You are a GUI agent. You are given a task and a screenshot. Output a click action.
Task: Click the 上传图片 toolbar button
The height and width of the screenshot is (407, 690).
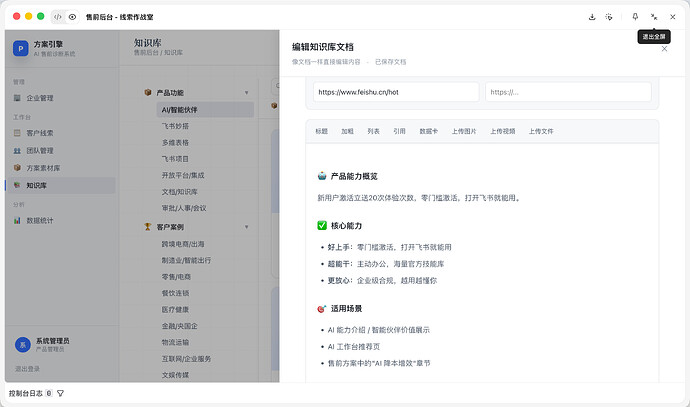(x=464, y=131)
